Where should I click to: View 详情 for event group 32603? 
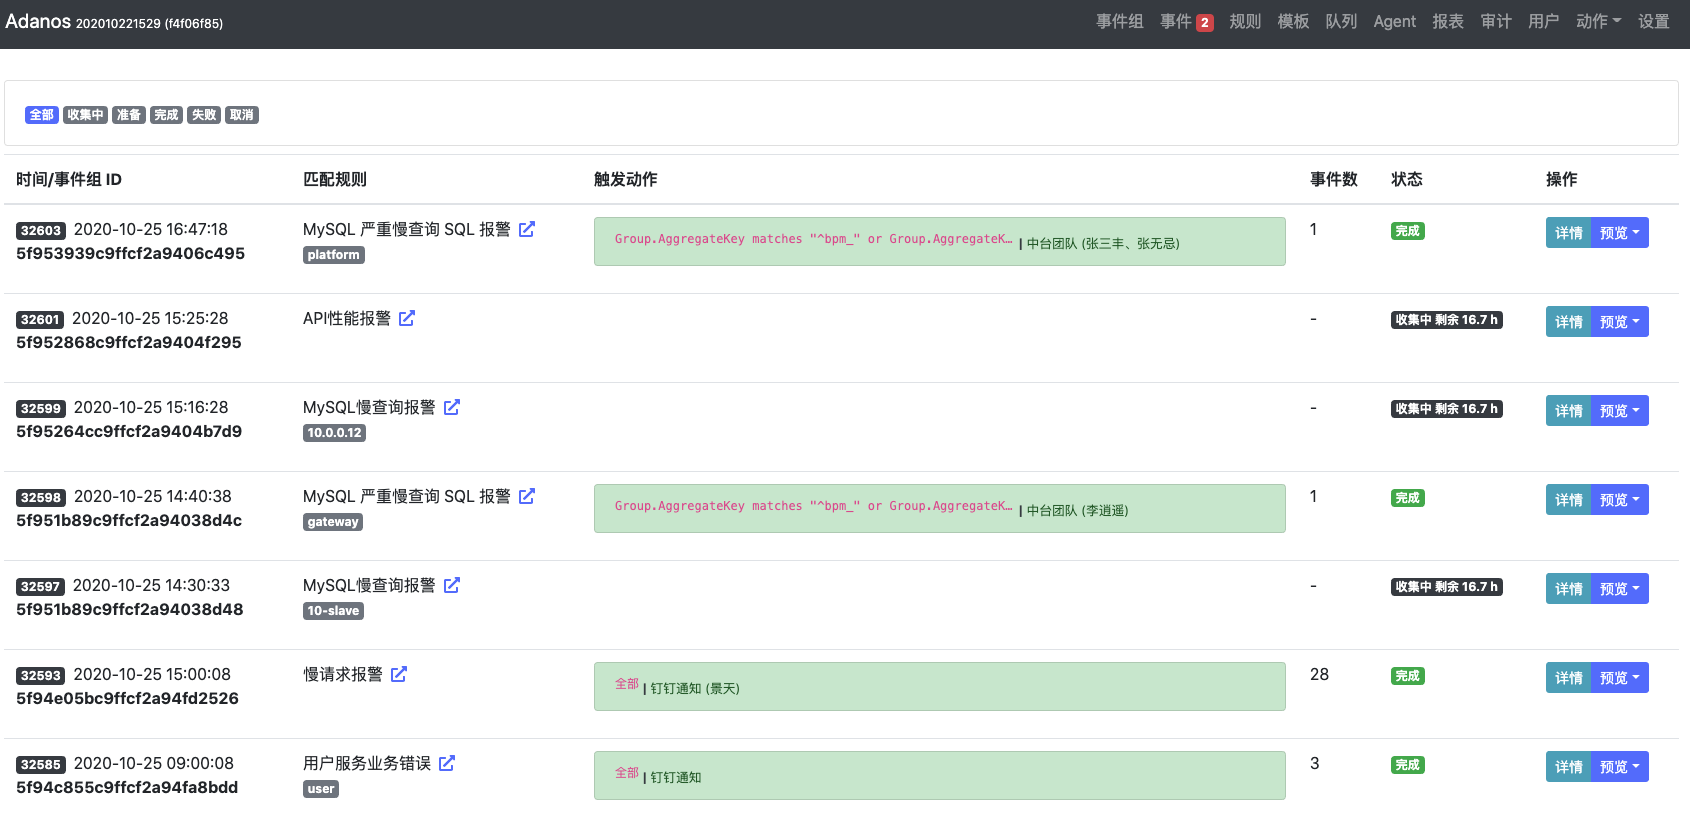tap(1568, 233)
